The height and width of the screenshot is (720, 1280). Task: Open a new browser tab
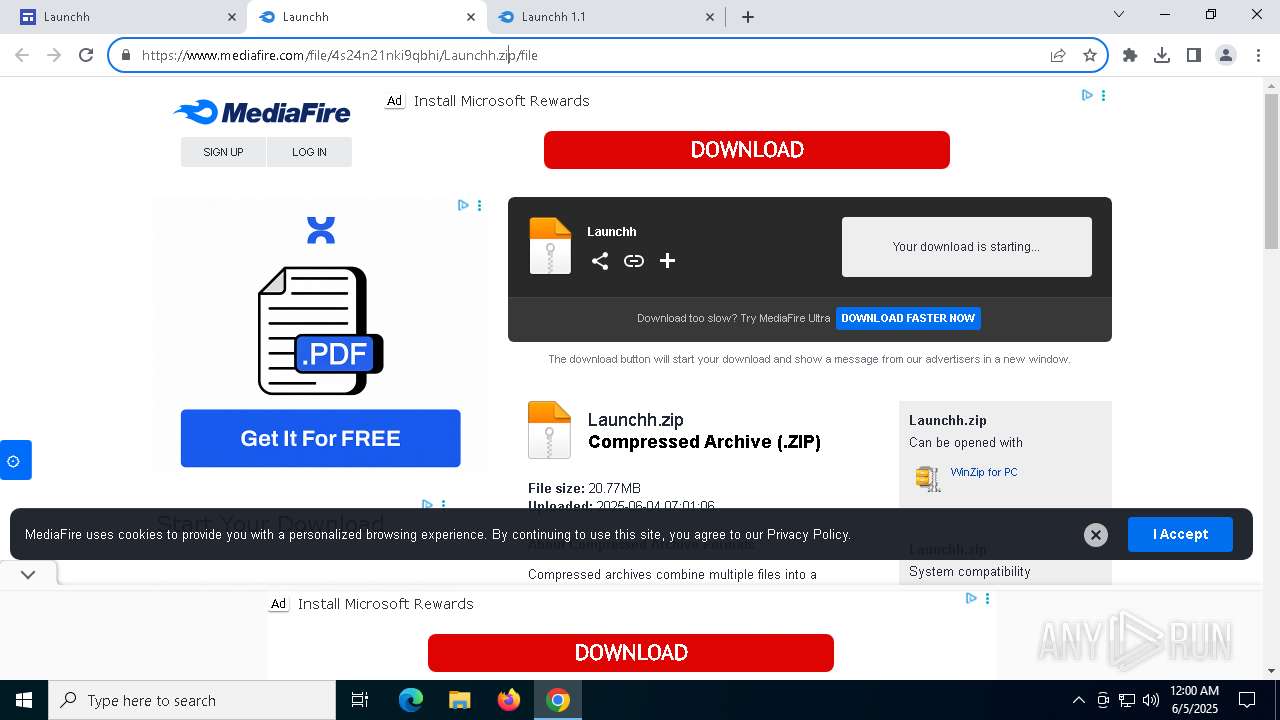click(748, 17)
